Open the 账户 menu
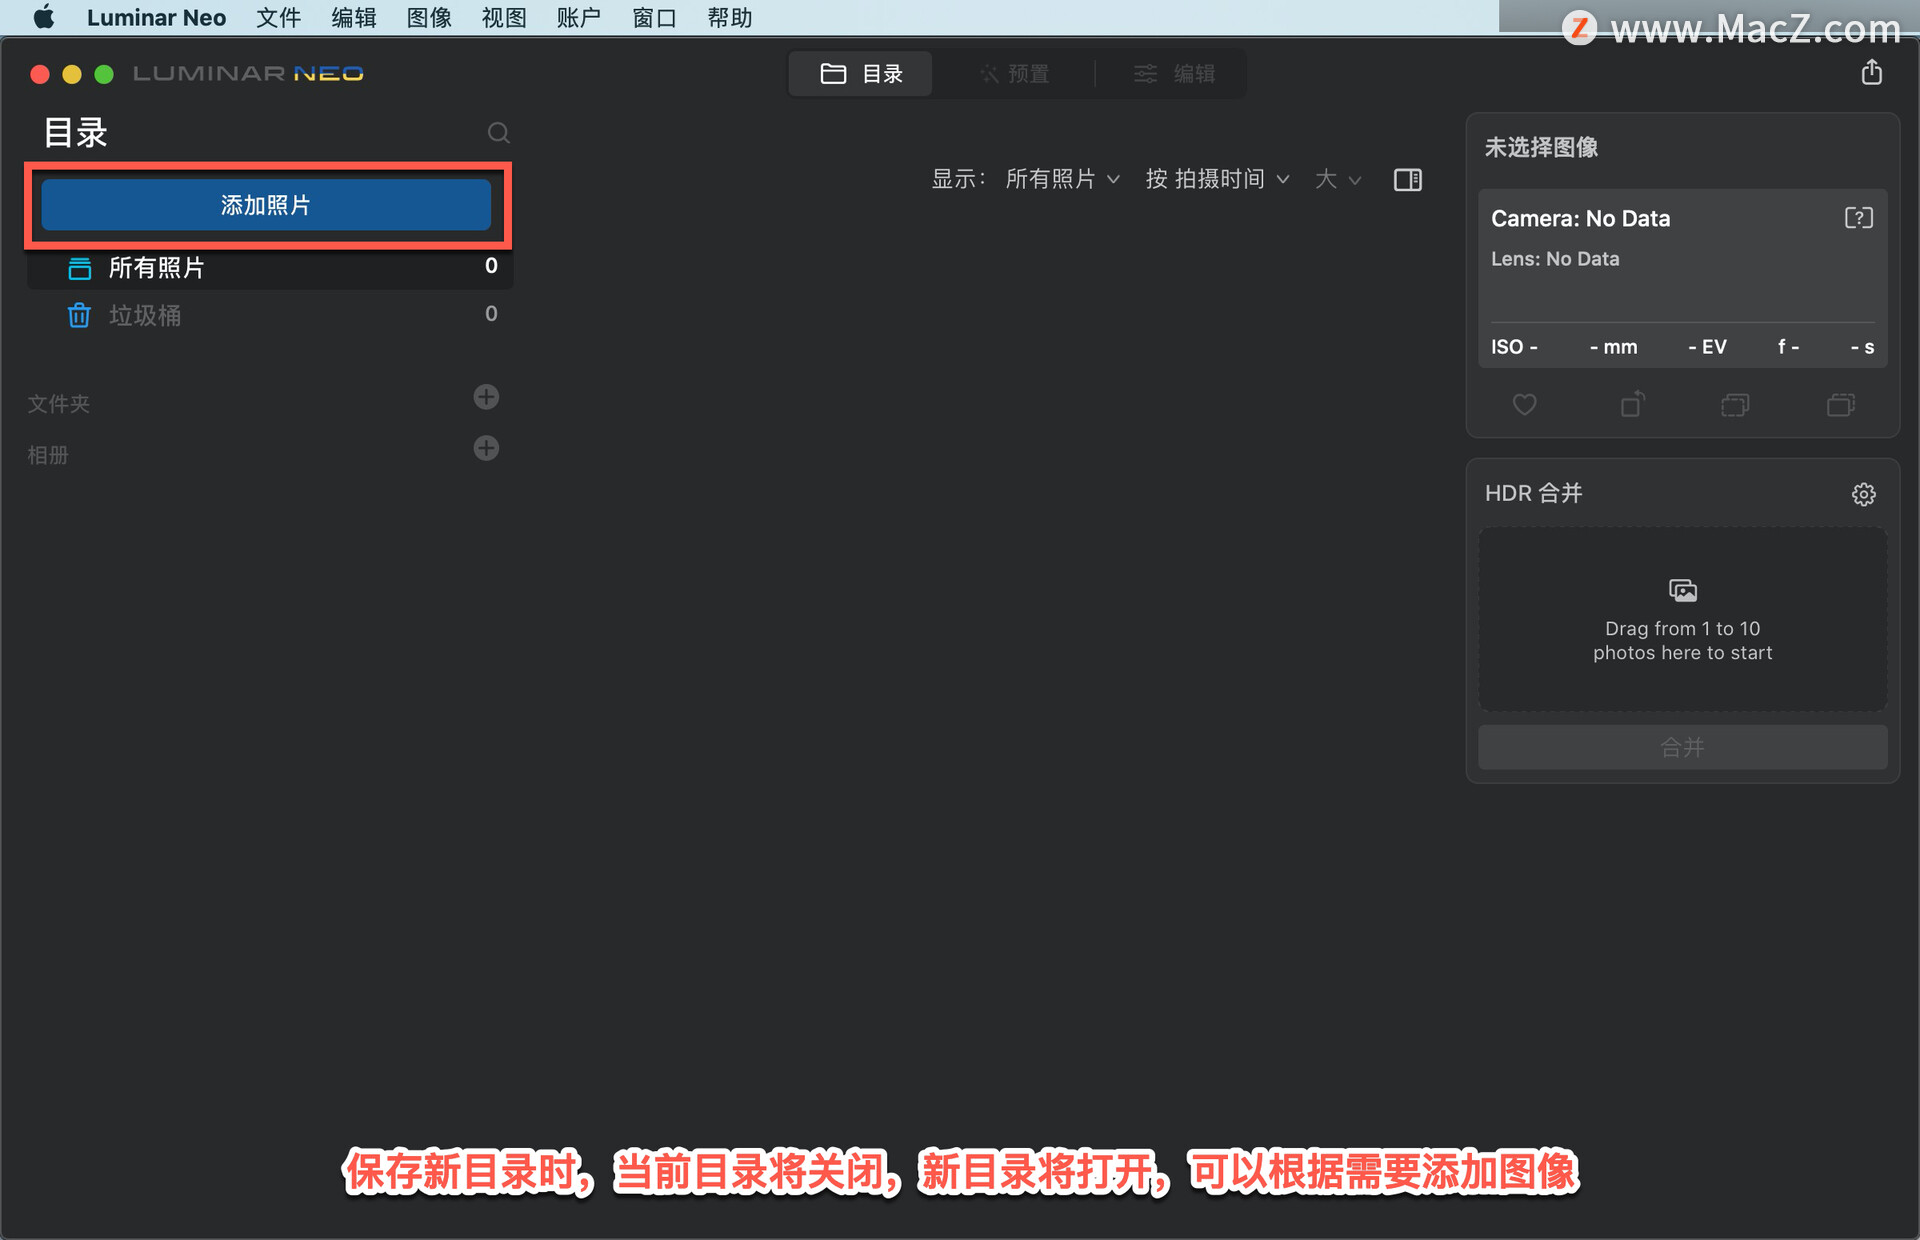The width and height of the screenshot is (1920, 1240). click(579, 18)
